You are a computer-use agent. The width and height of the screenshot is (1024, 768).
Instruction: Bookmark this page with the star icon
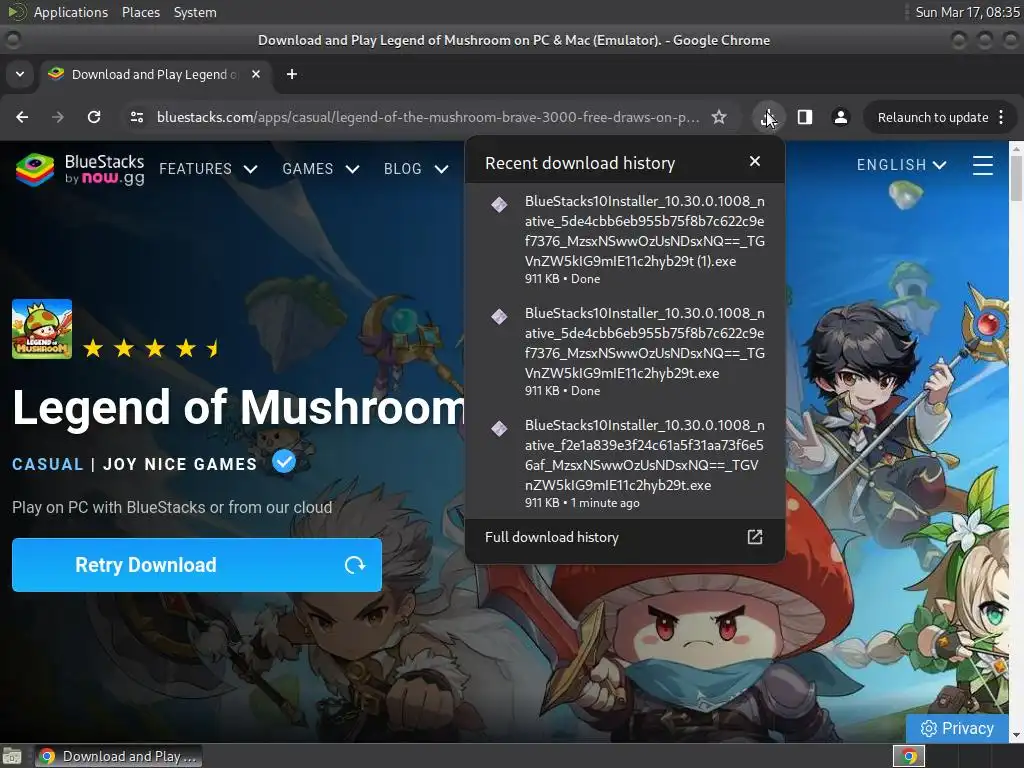click(x=719, y=117)
